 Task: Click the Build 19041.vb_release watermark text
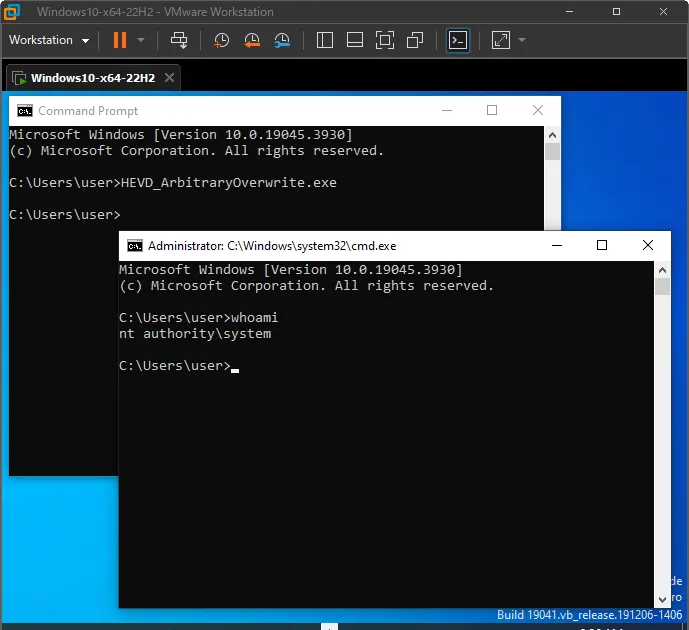589,615
